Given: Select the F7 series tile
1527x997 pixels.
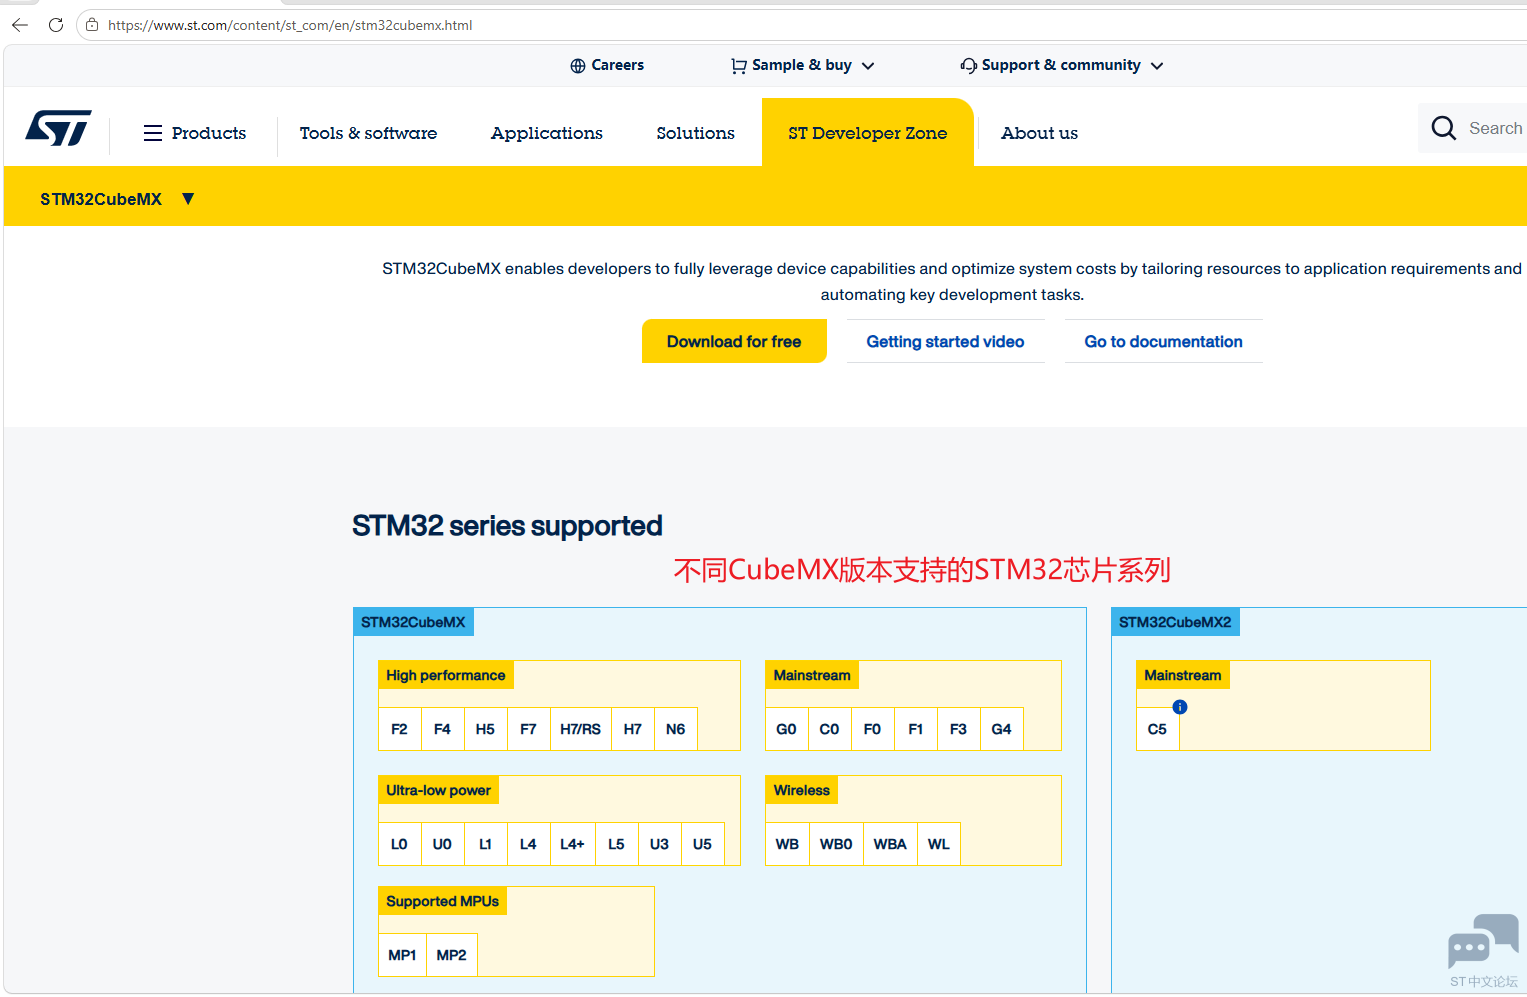Looking at the screenshot, I should (x=528, y=729).
